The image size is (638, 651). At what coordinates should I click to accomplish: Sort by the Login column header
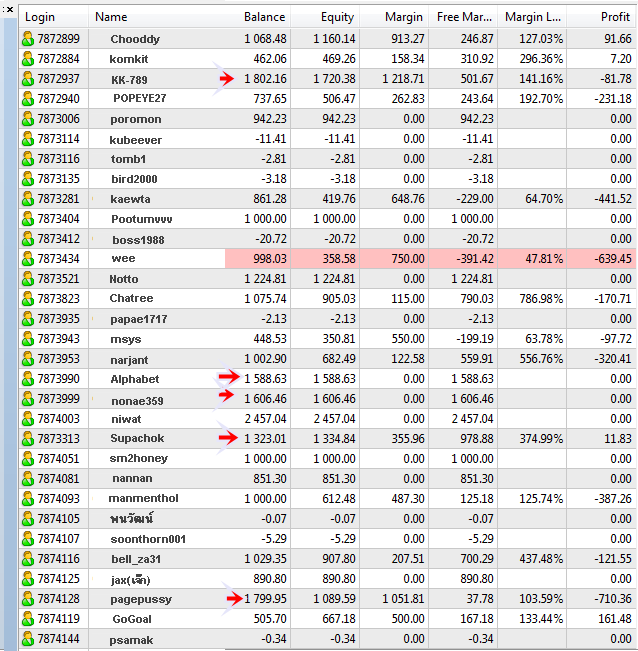pos(40,17)
